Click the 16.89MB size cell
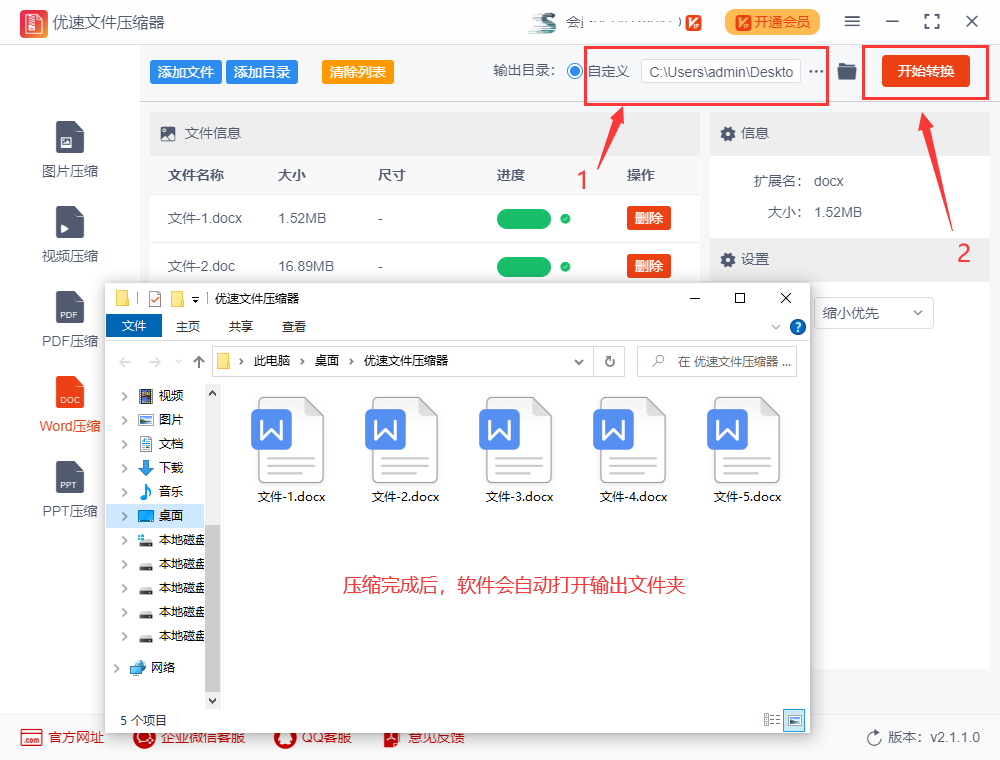The height and width of the screenshot is (760, 1000). (306, 267)
